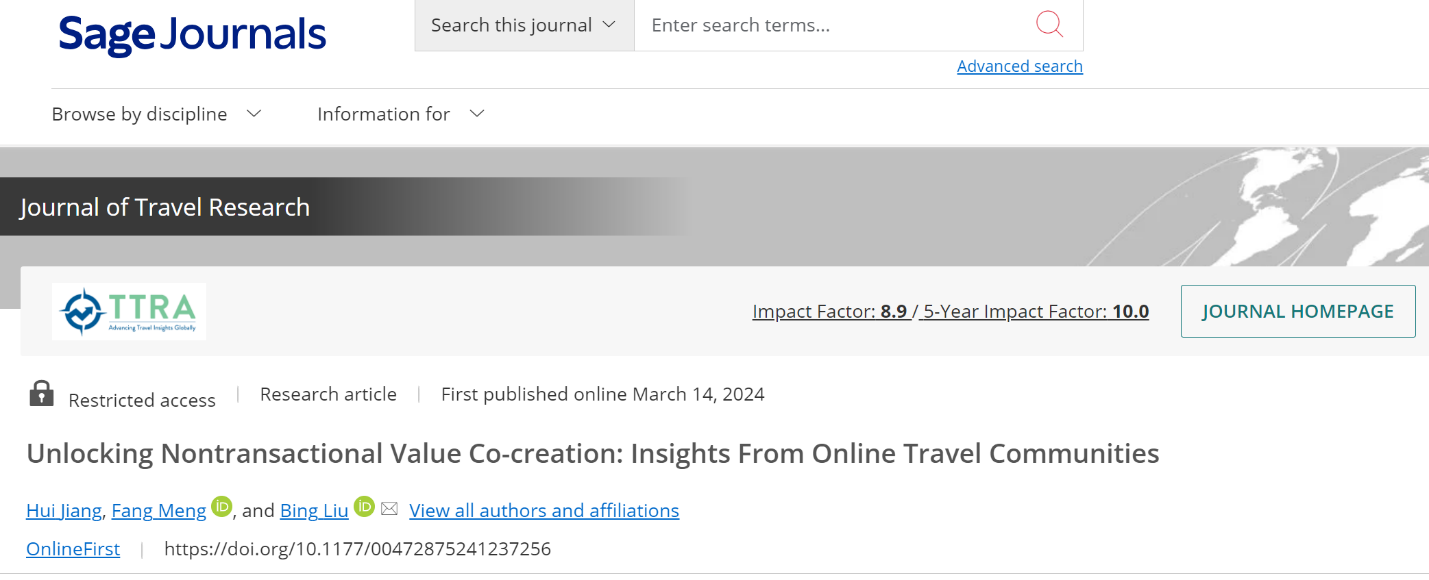Open the OnlineFirst link
The height and width of the screenshot is (580, 1429).
click(x=73, y=549)
